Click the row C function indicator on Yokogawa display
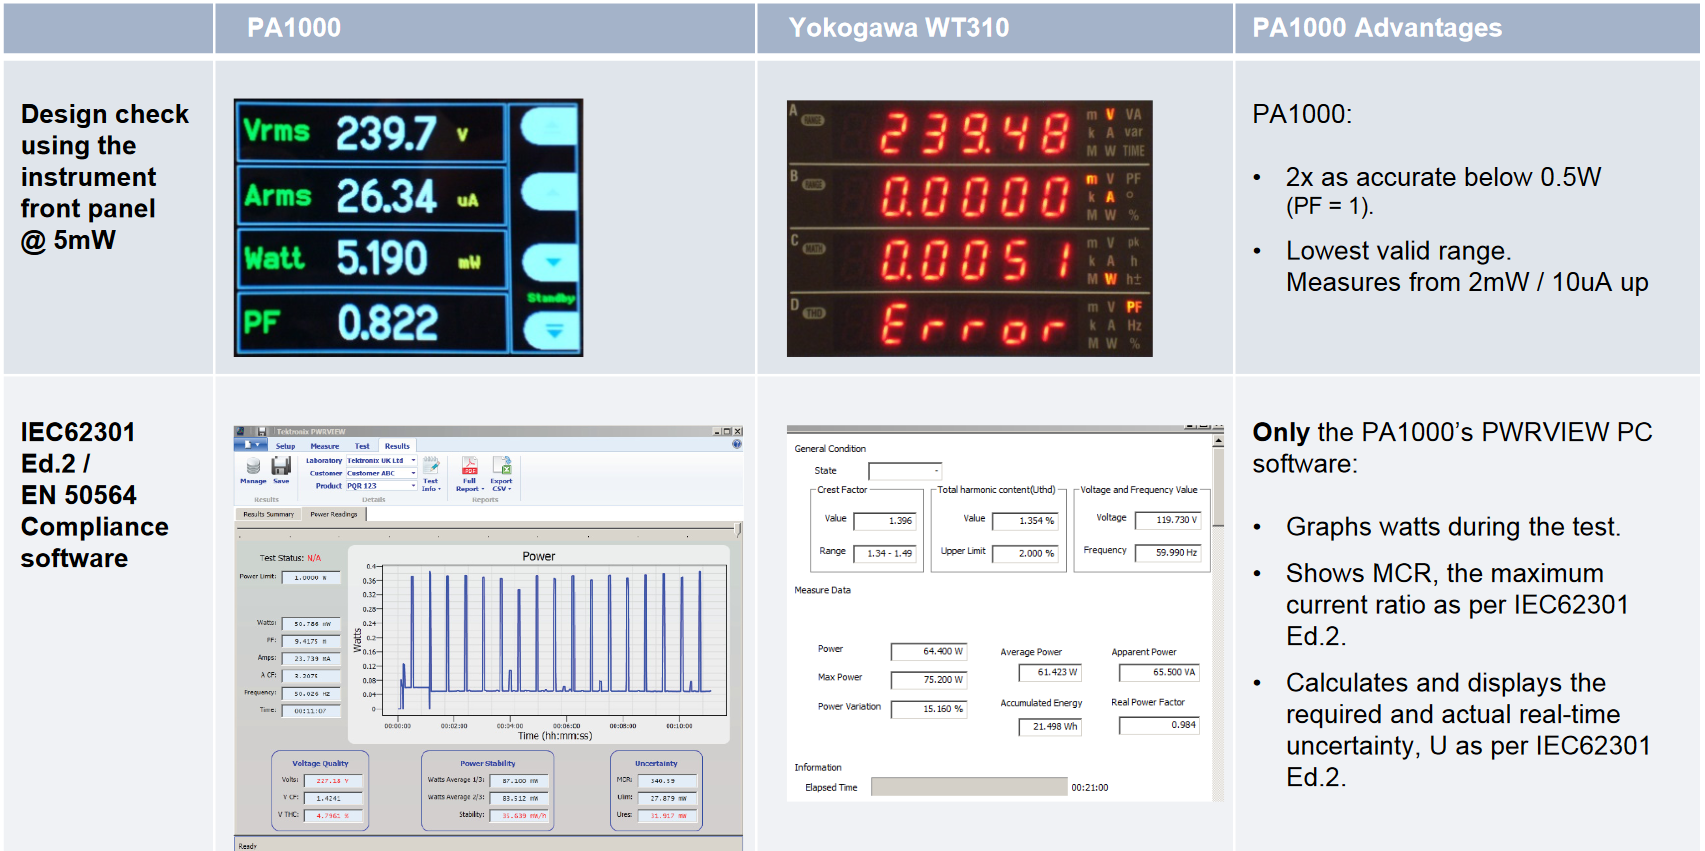Image resolution: width=1705 pixels, height=851 pixels. coord(812,248)
